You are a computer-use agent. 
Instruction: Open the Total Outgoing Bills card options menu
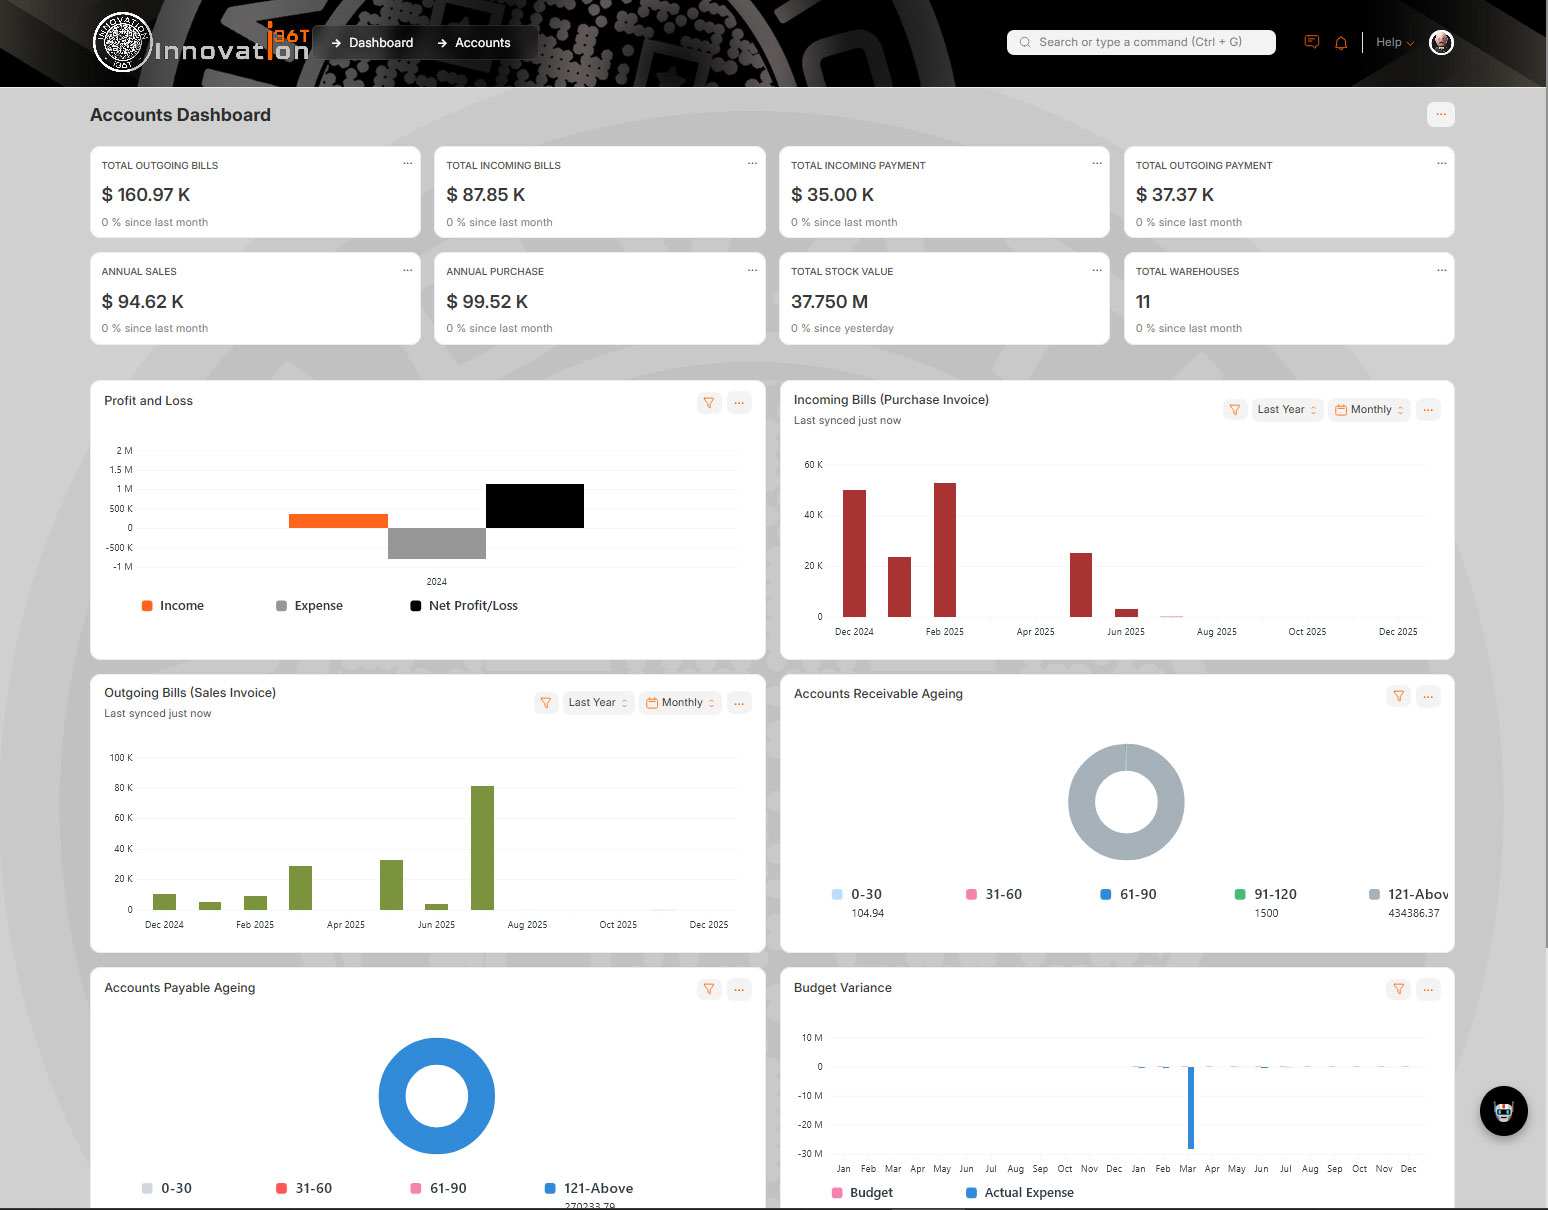click(407, 164)
